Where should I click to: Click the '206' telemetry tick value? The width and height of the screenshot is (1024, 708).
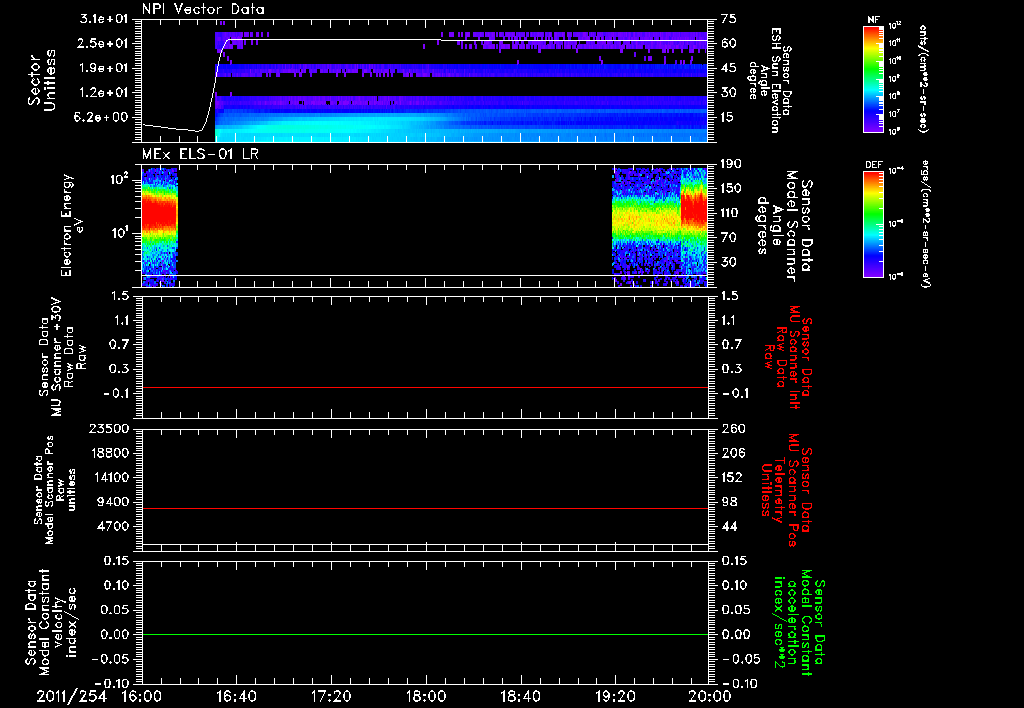[x=731, y=453]
